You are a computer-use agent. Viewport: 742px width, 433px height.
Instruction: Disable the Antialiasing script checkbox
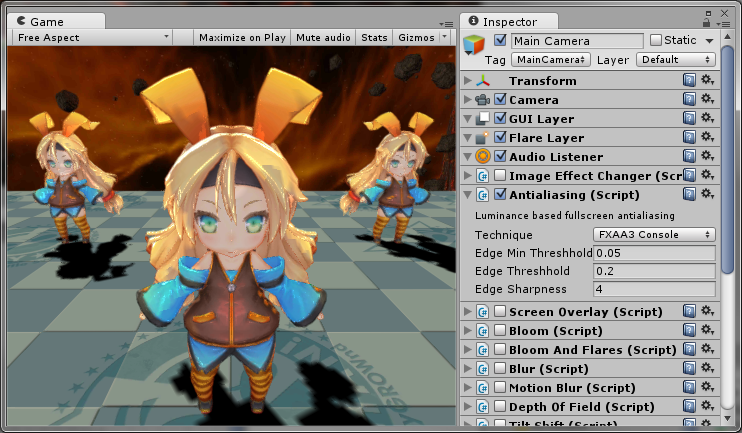[x=500, y=194]
